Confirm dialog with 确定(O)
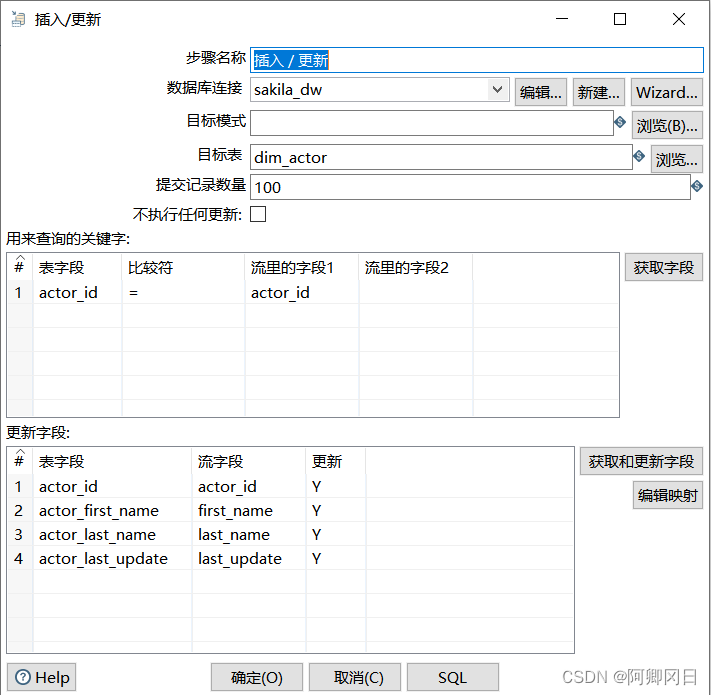The width and height of the screenshot is (711, 695). tap(257, 677)
